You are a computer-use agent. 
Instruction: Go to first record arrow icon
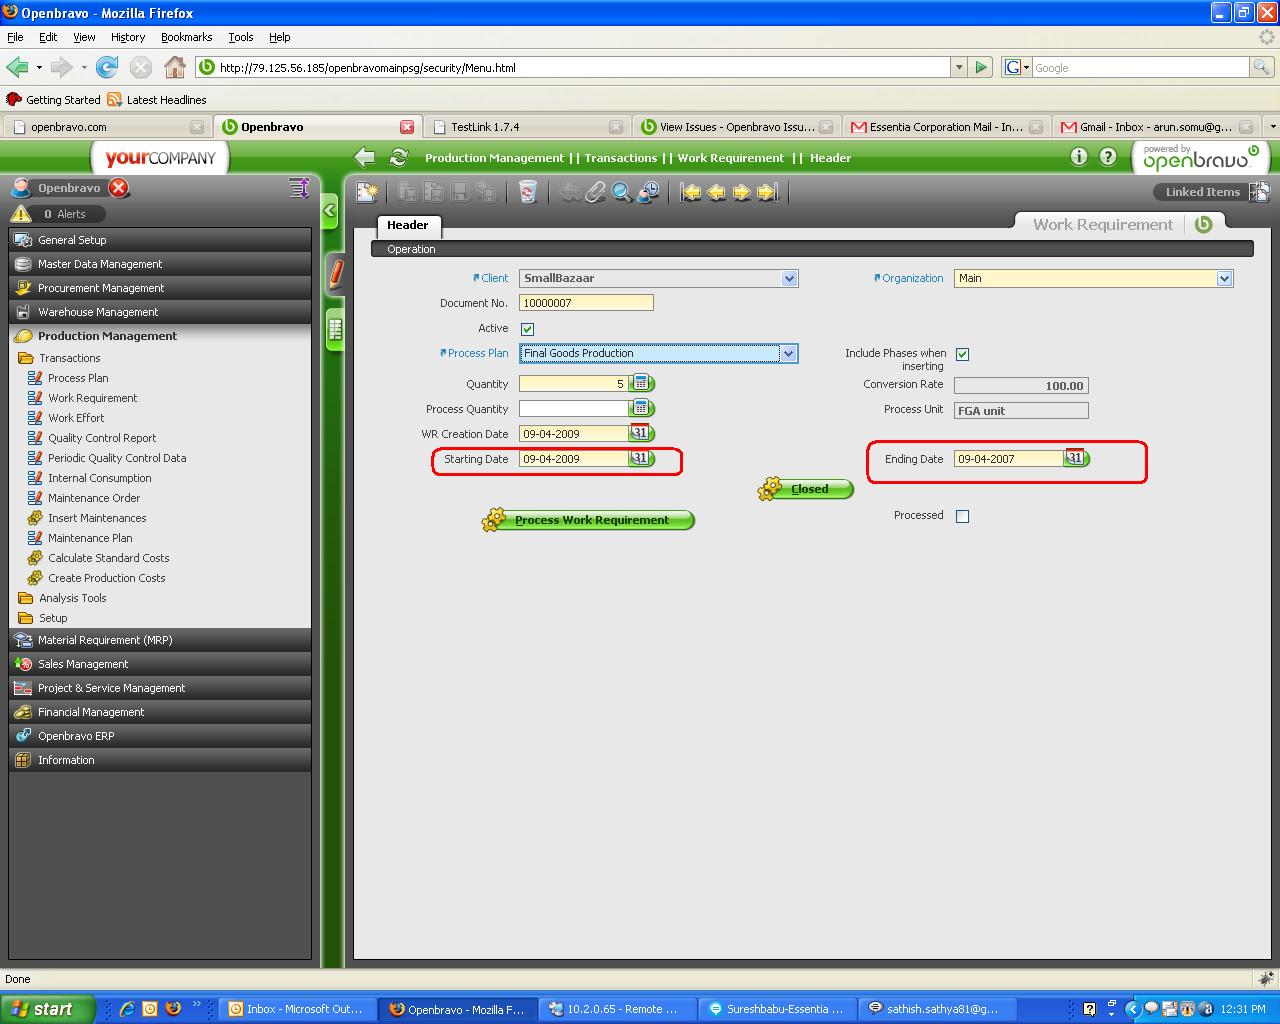[691, 192]
